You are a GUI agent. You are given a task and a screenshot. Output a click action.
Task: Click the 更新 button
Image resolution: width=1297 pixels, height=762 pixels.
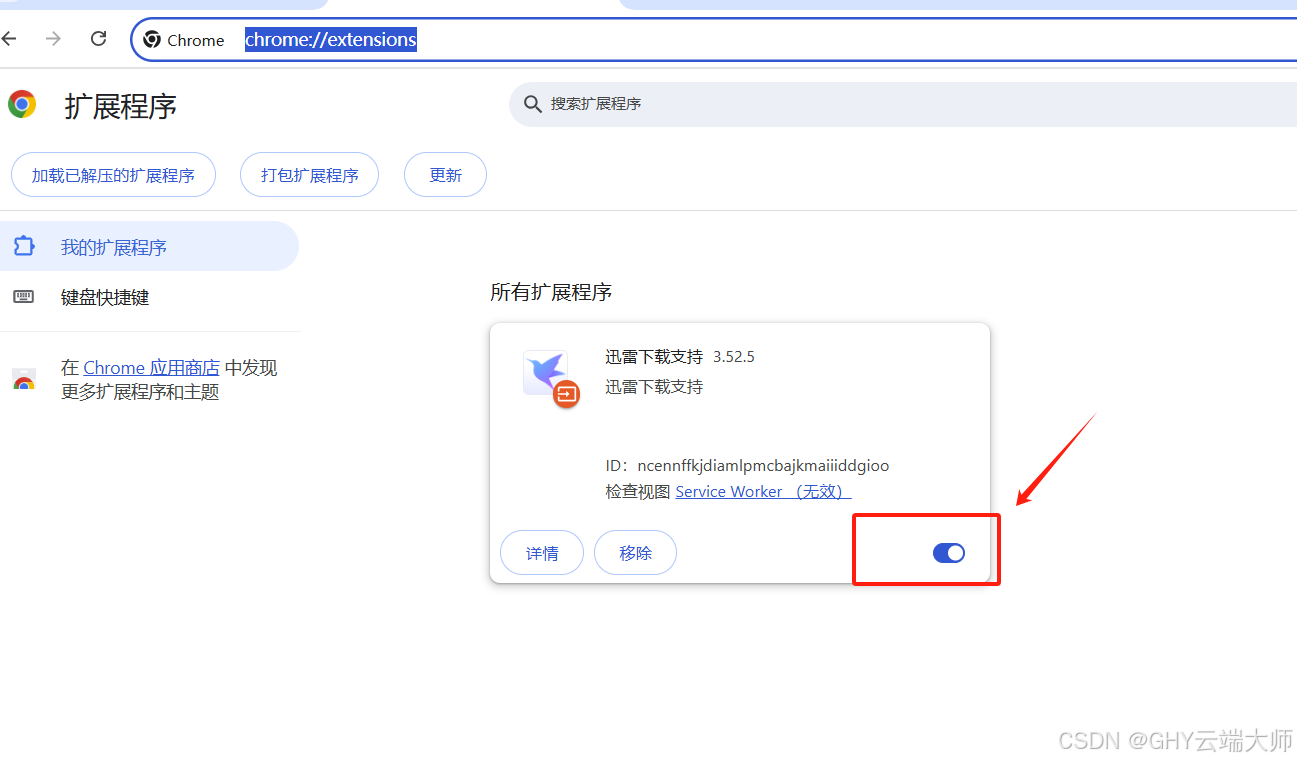tap(445, 175)
